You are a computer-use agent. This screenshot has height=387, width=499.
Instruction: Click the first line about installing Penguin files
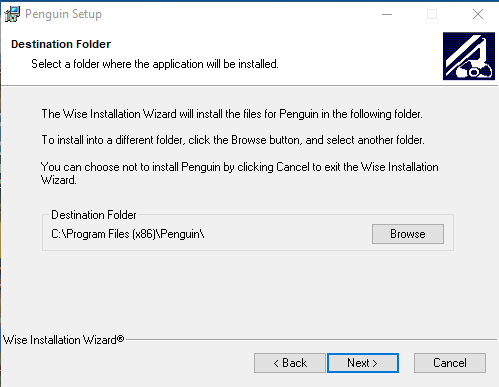click(232, 114)
